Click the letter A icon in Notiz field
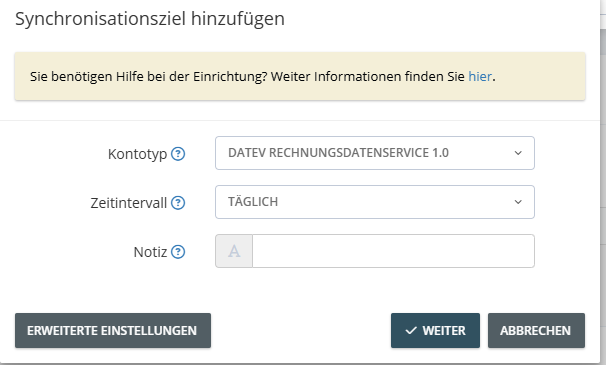The image size is (606, 365). 234,251
